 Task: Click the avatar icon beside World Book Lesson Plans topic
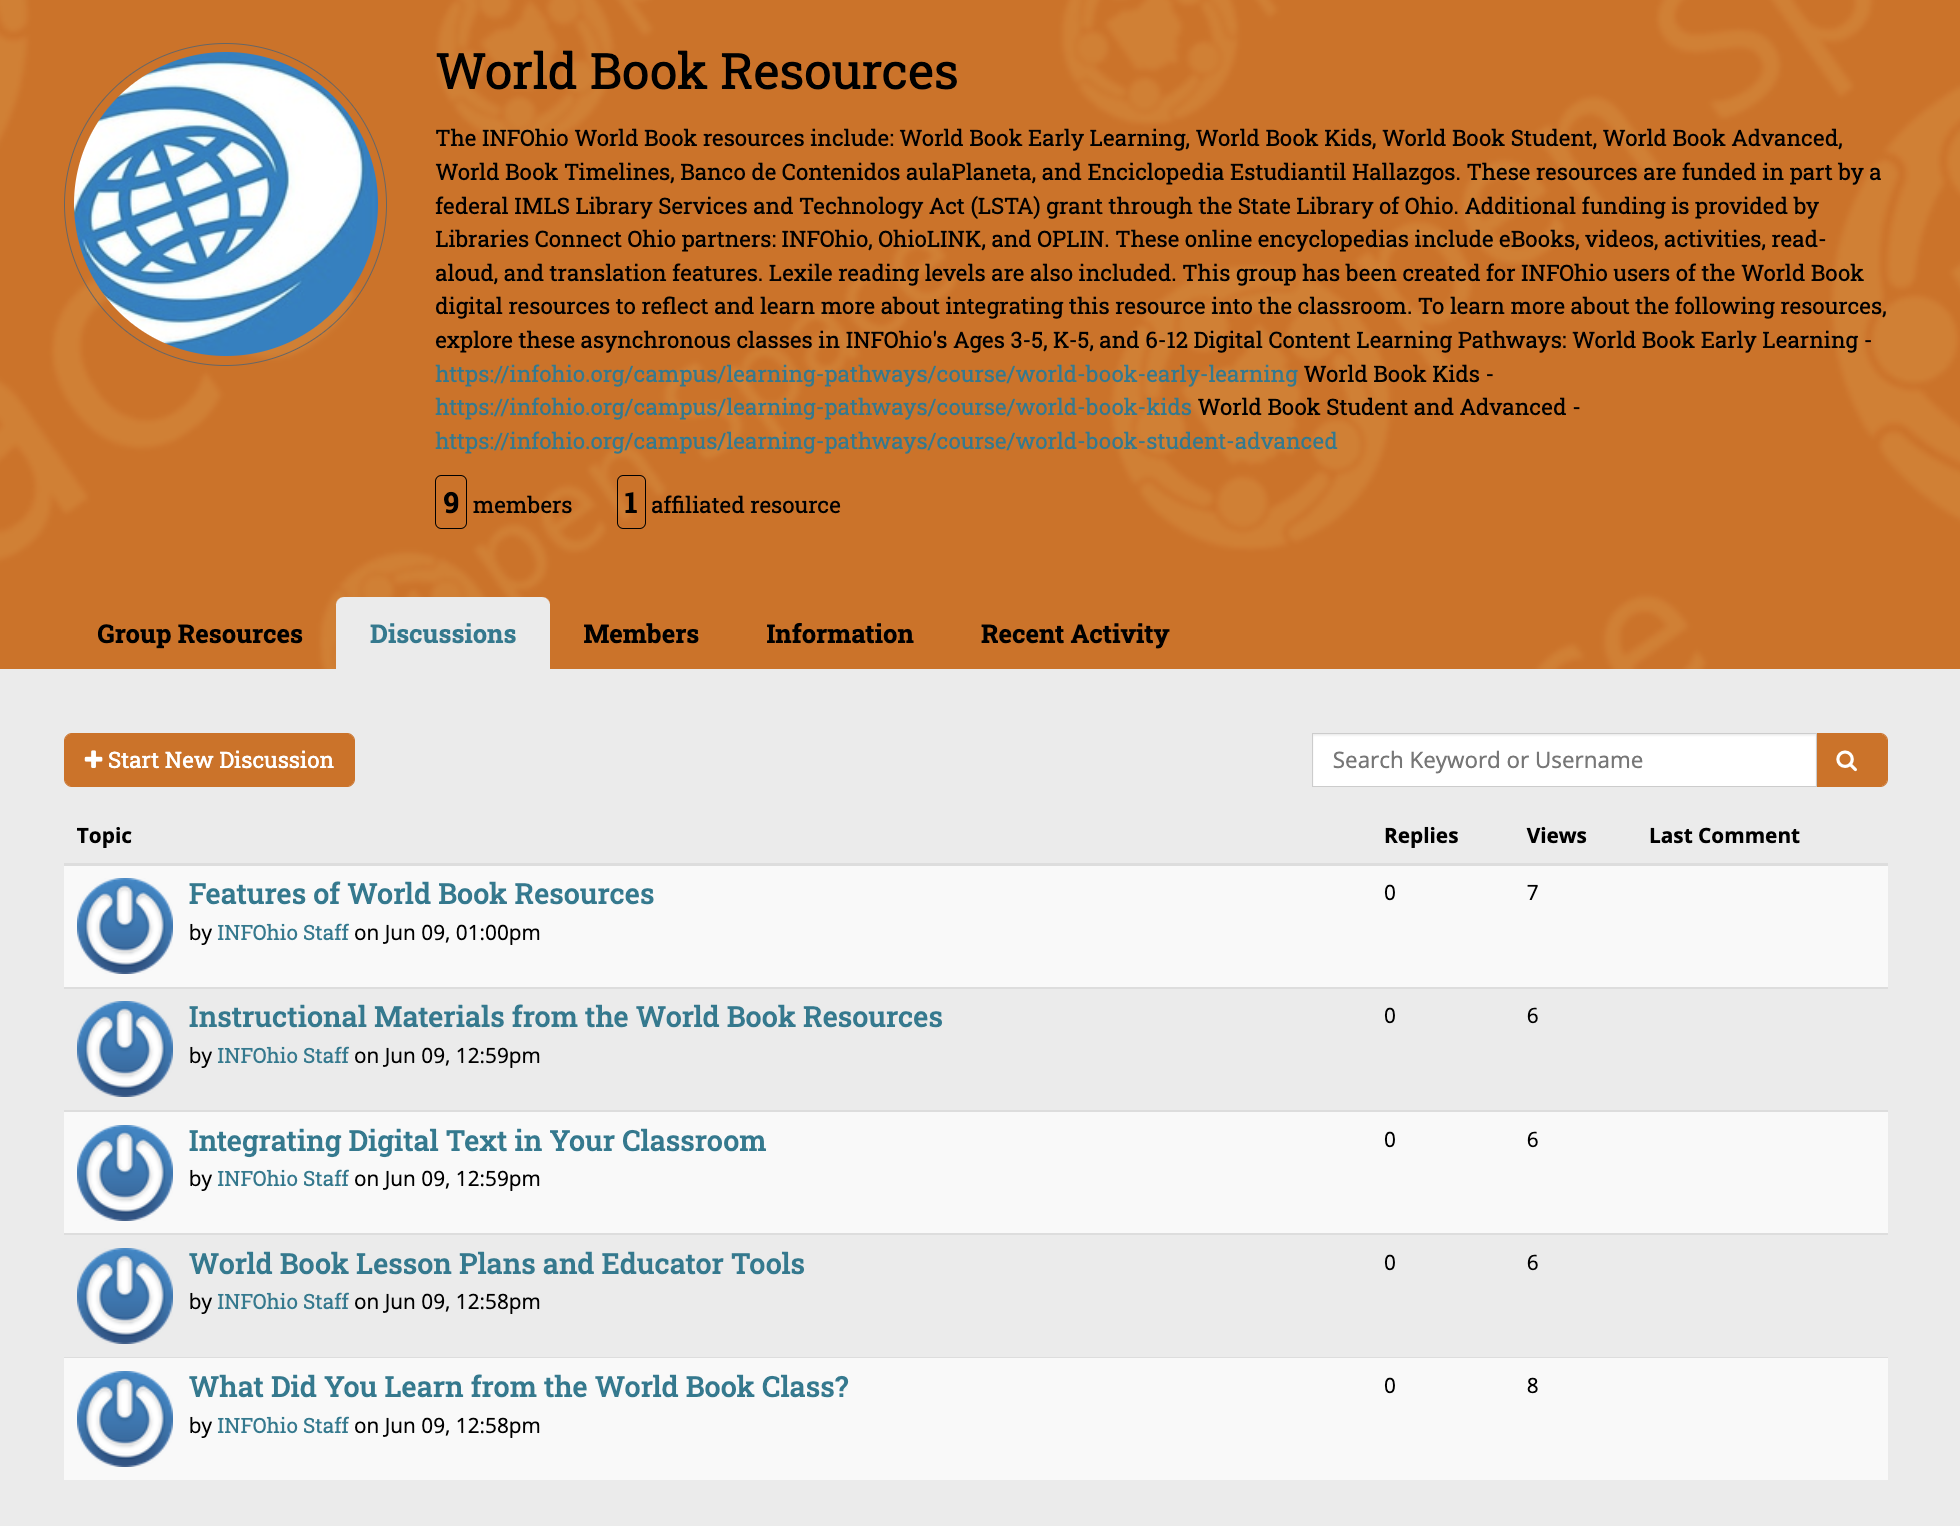(x=125, y=1296)
